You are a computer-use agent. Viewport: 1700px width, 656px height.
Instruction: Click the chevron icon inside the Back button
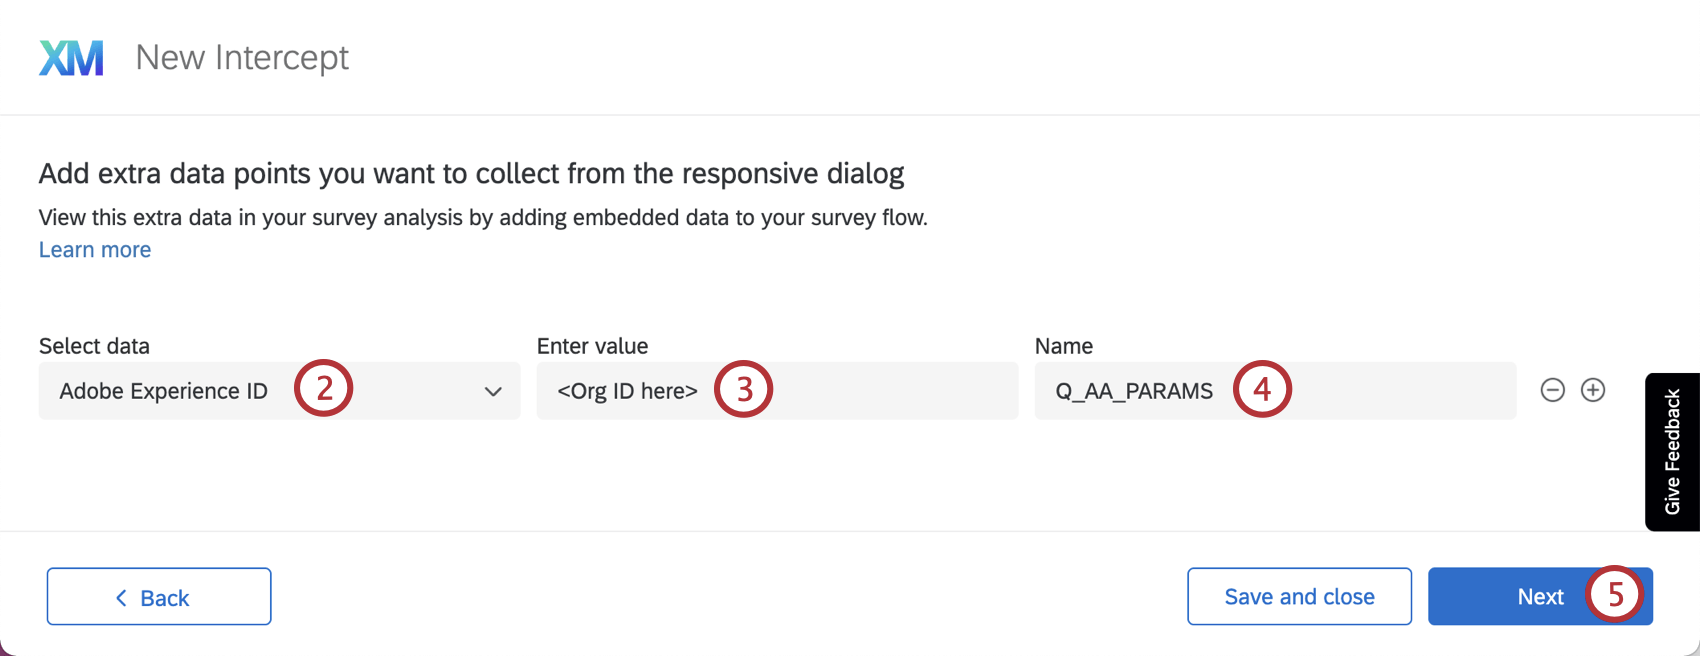pyautogui.click(x=122, y=597)
